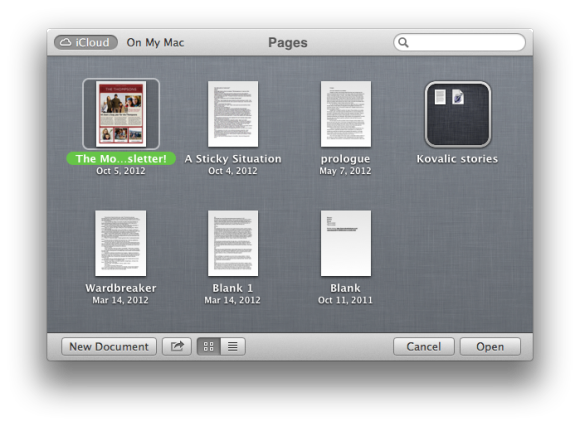Click the search field

point(459,43)
